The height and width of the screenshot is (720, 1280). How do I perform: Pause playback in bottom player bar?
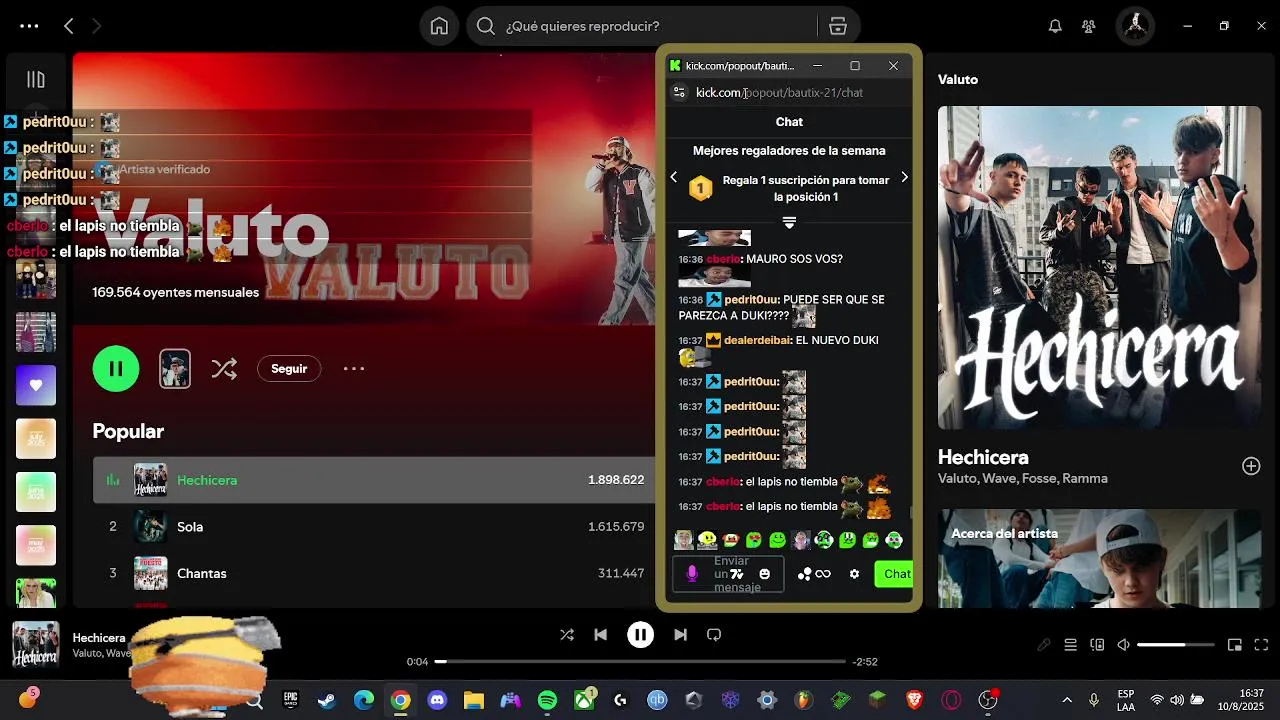click(x=640, y=635)
